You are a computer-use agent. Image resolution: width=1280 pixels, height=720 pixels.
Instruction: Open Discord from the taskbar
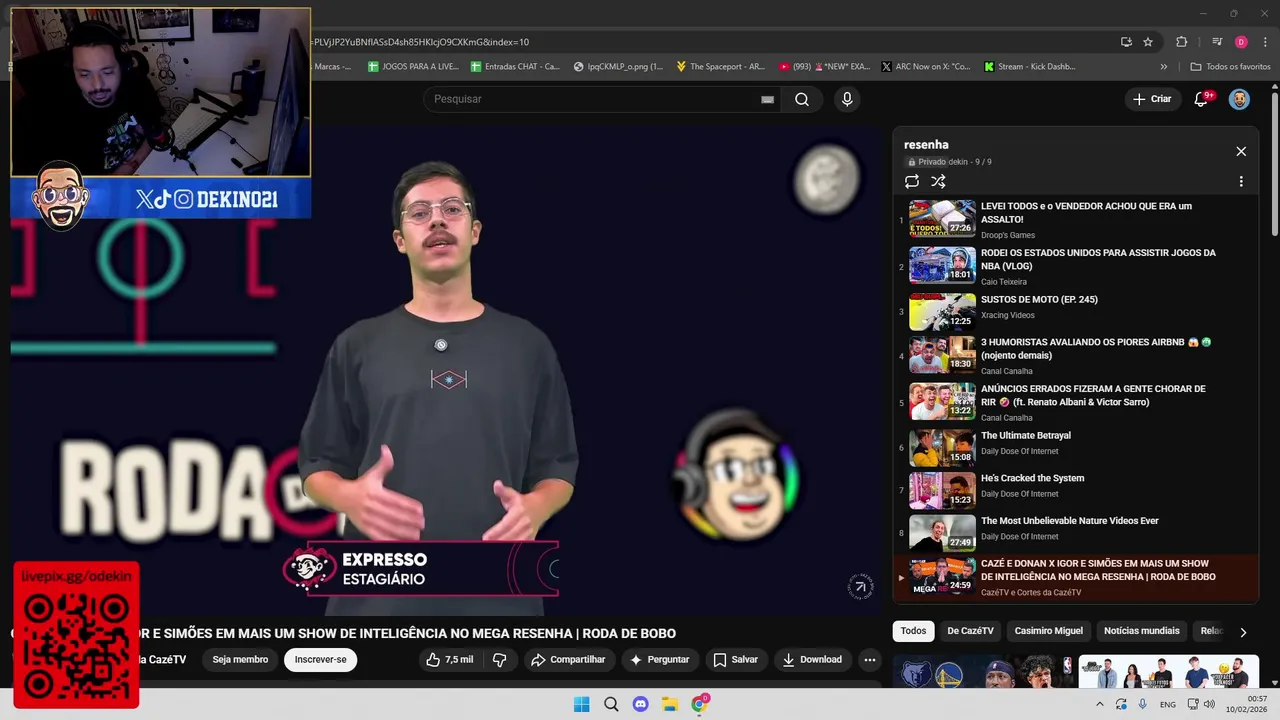coord(641,704)
